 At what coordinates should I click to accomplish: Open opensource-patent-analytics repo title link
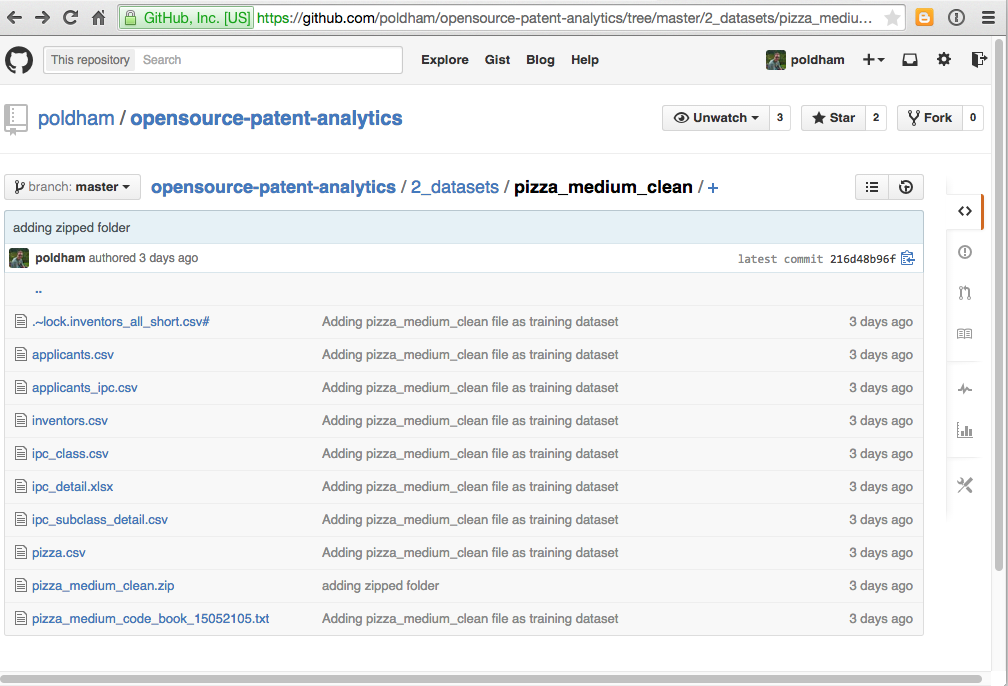[x=266, y=118]
